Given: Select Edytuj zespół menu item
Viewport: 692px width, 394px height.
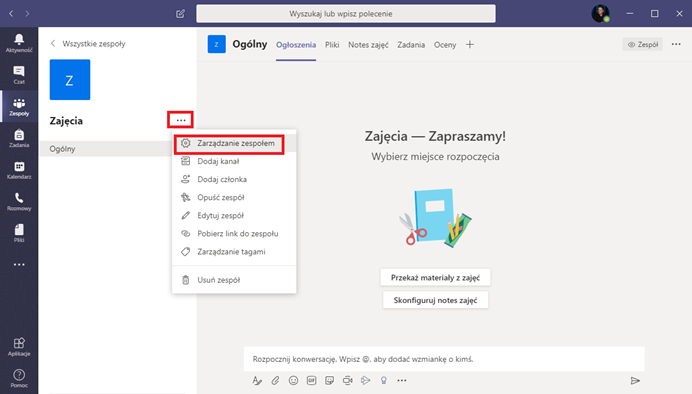Looking at the screenshot, I should coord(234,216).
